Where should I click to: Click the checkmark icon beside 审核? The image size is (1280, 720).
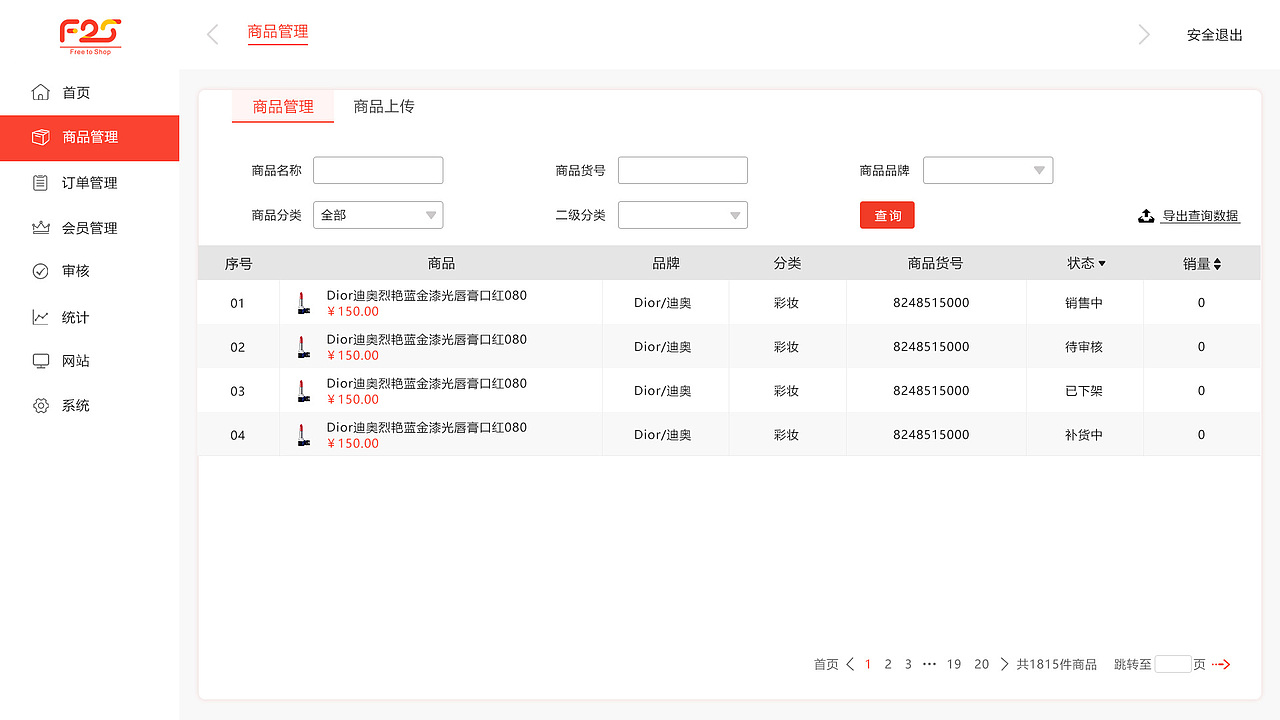click(41, 271)
